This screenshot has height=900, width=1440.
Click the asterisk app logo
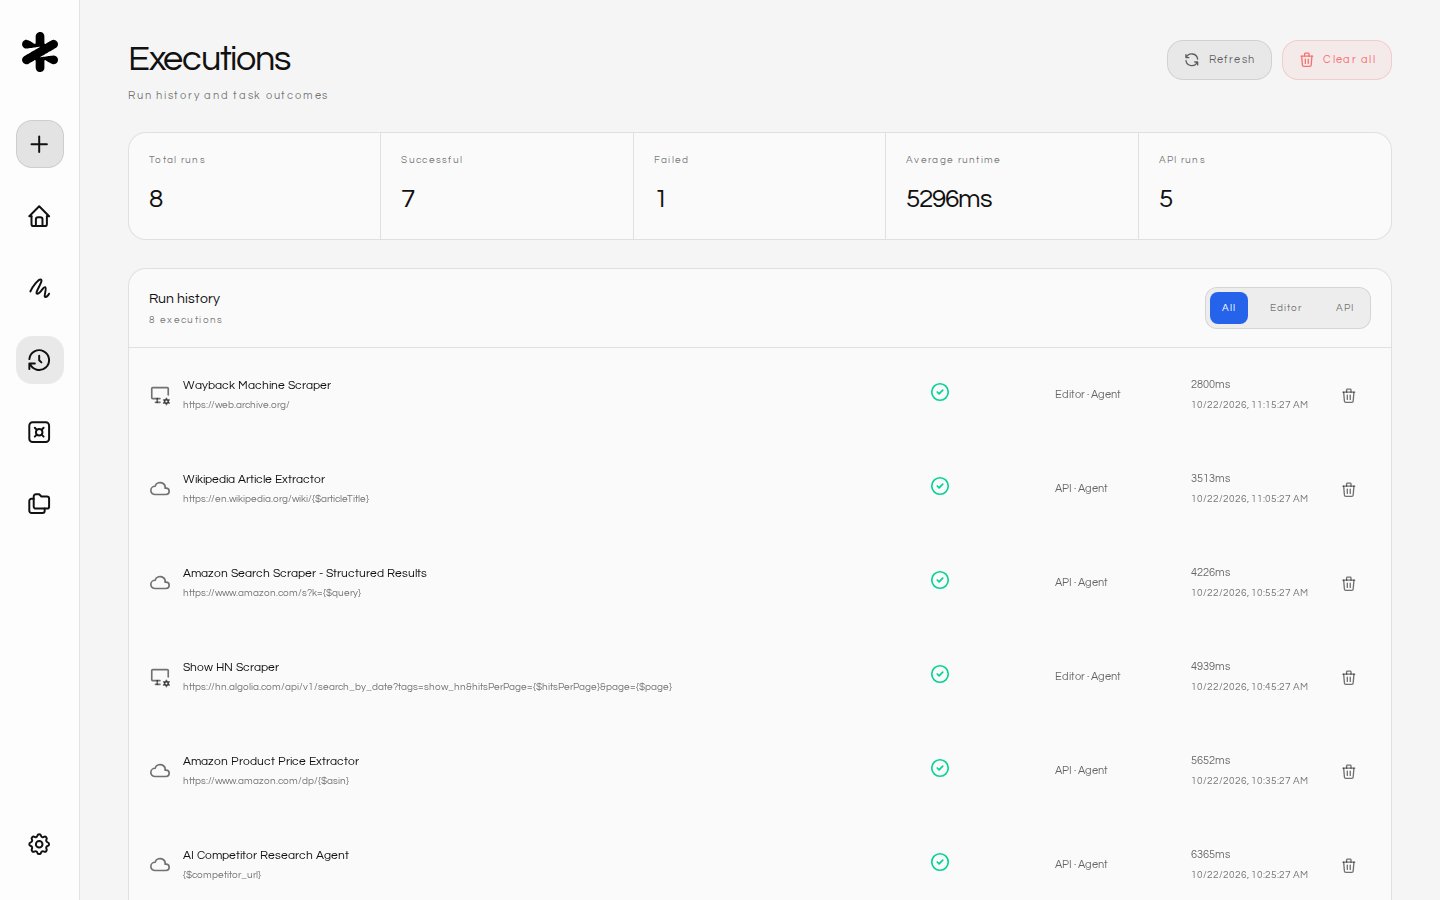(x=40, y=52)
